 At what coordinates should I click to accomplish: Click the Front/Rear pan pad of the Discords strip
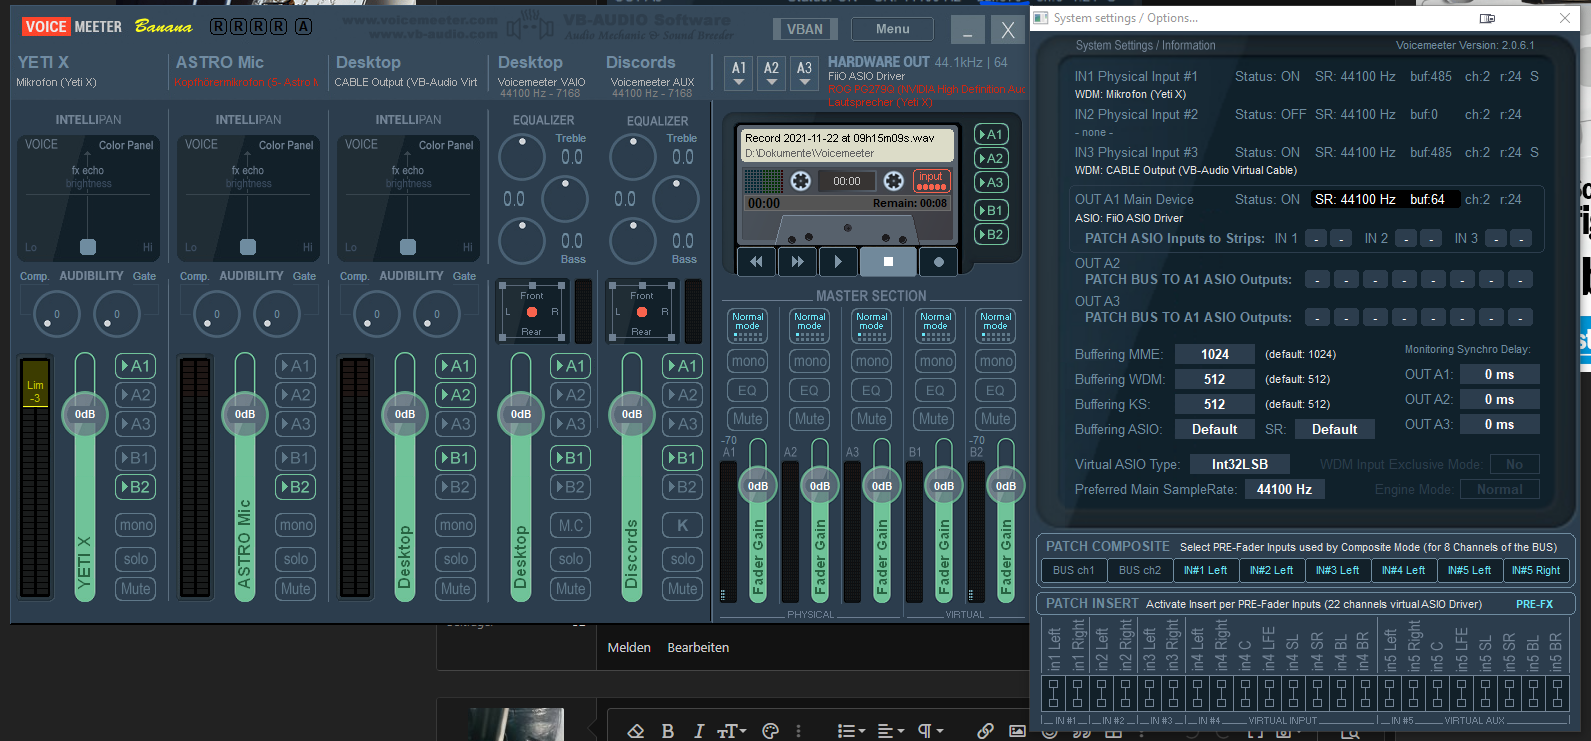click(641, 313)
